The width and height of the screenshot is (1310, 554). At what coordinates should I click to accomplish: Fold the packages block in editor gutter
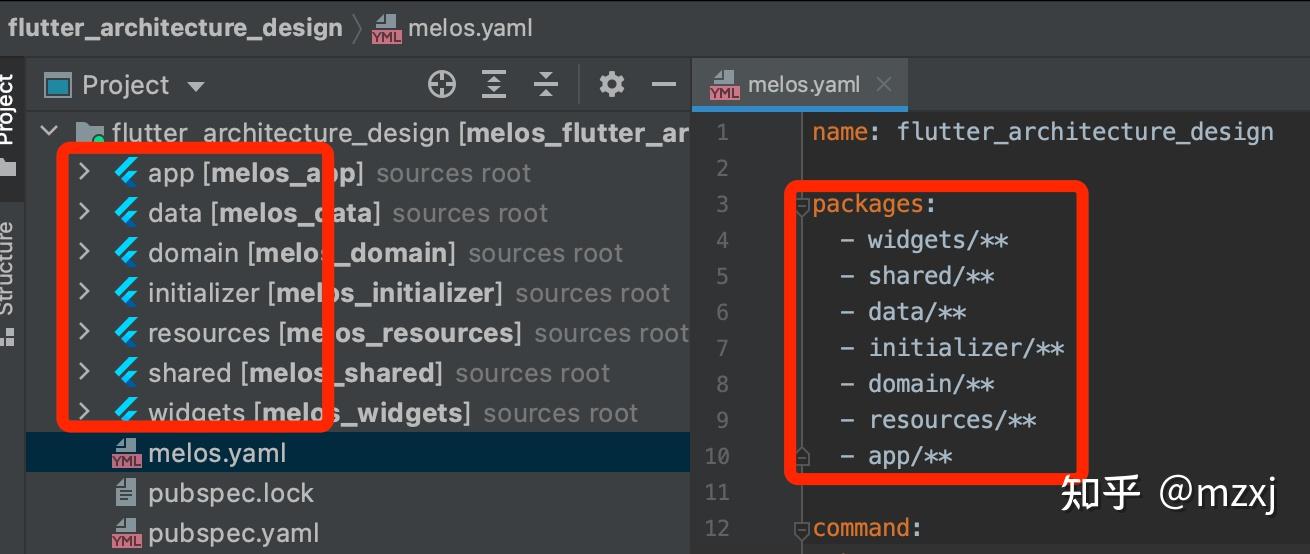tap(801, 206)
